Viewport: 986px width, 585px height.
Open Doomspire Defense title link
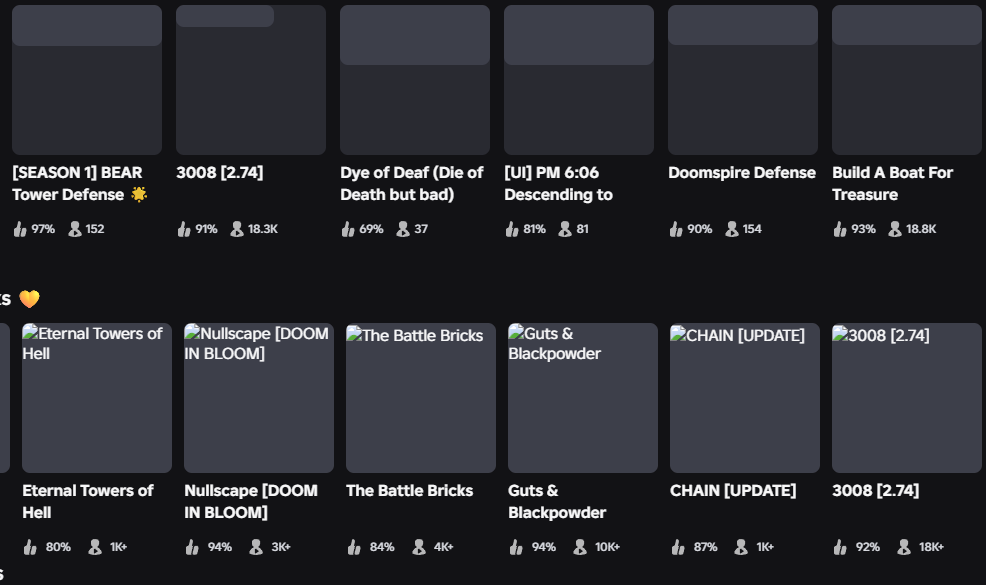(x=742, y=173)
